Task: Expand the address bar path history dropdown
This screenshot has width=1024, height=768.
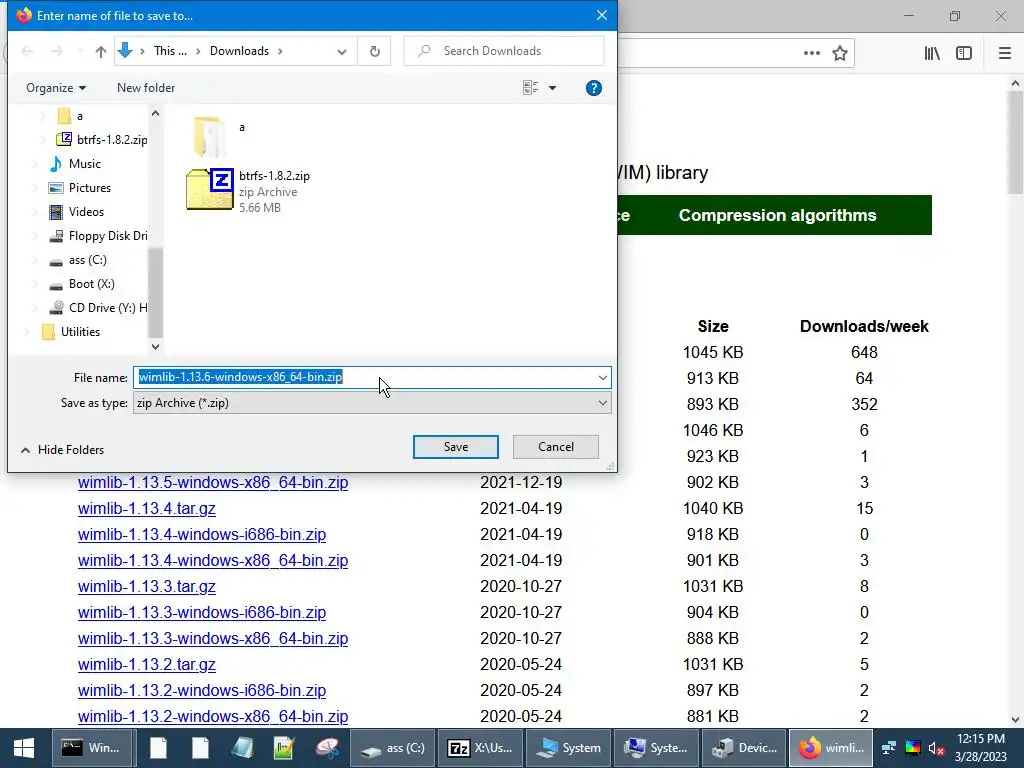Action: (342, 52)
